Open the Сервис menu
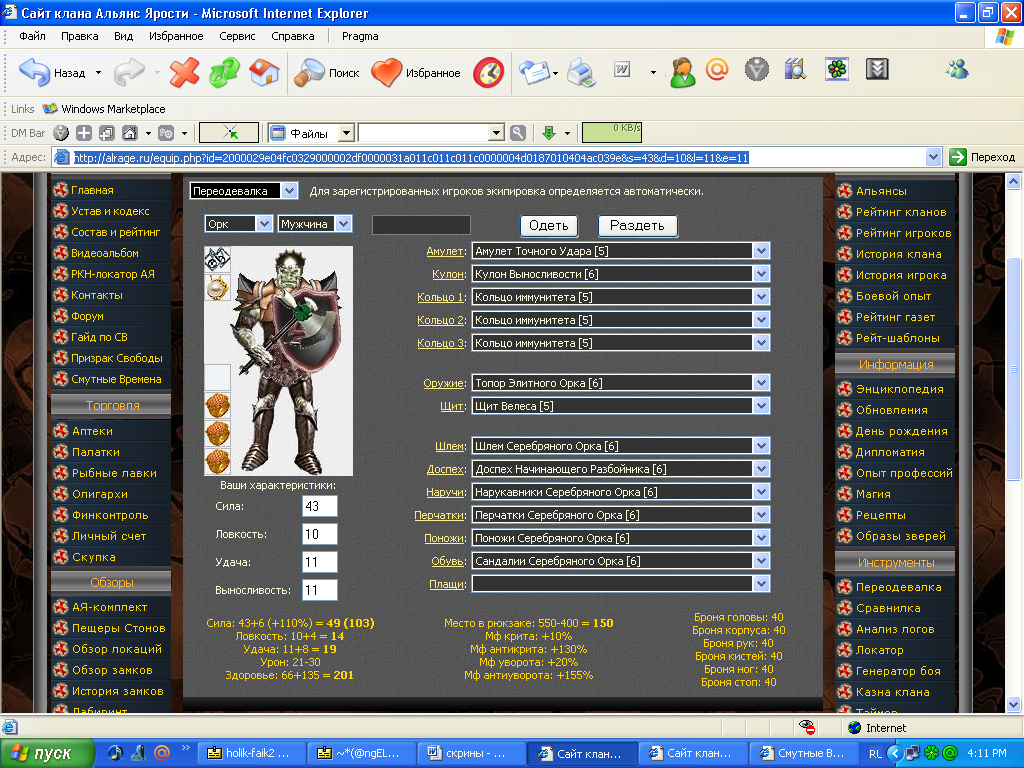 (x=237, y=36)
